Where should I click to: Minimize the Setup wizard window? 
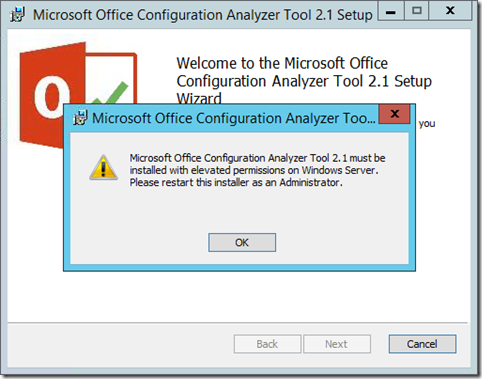391,11
